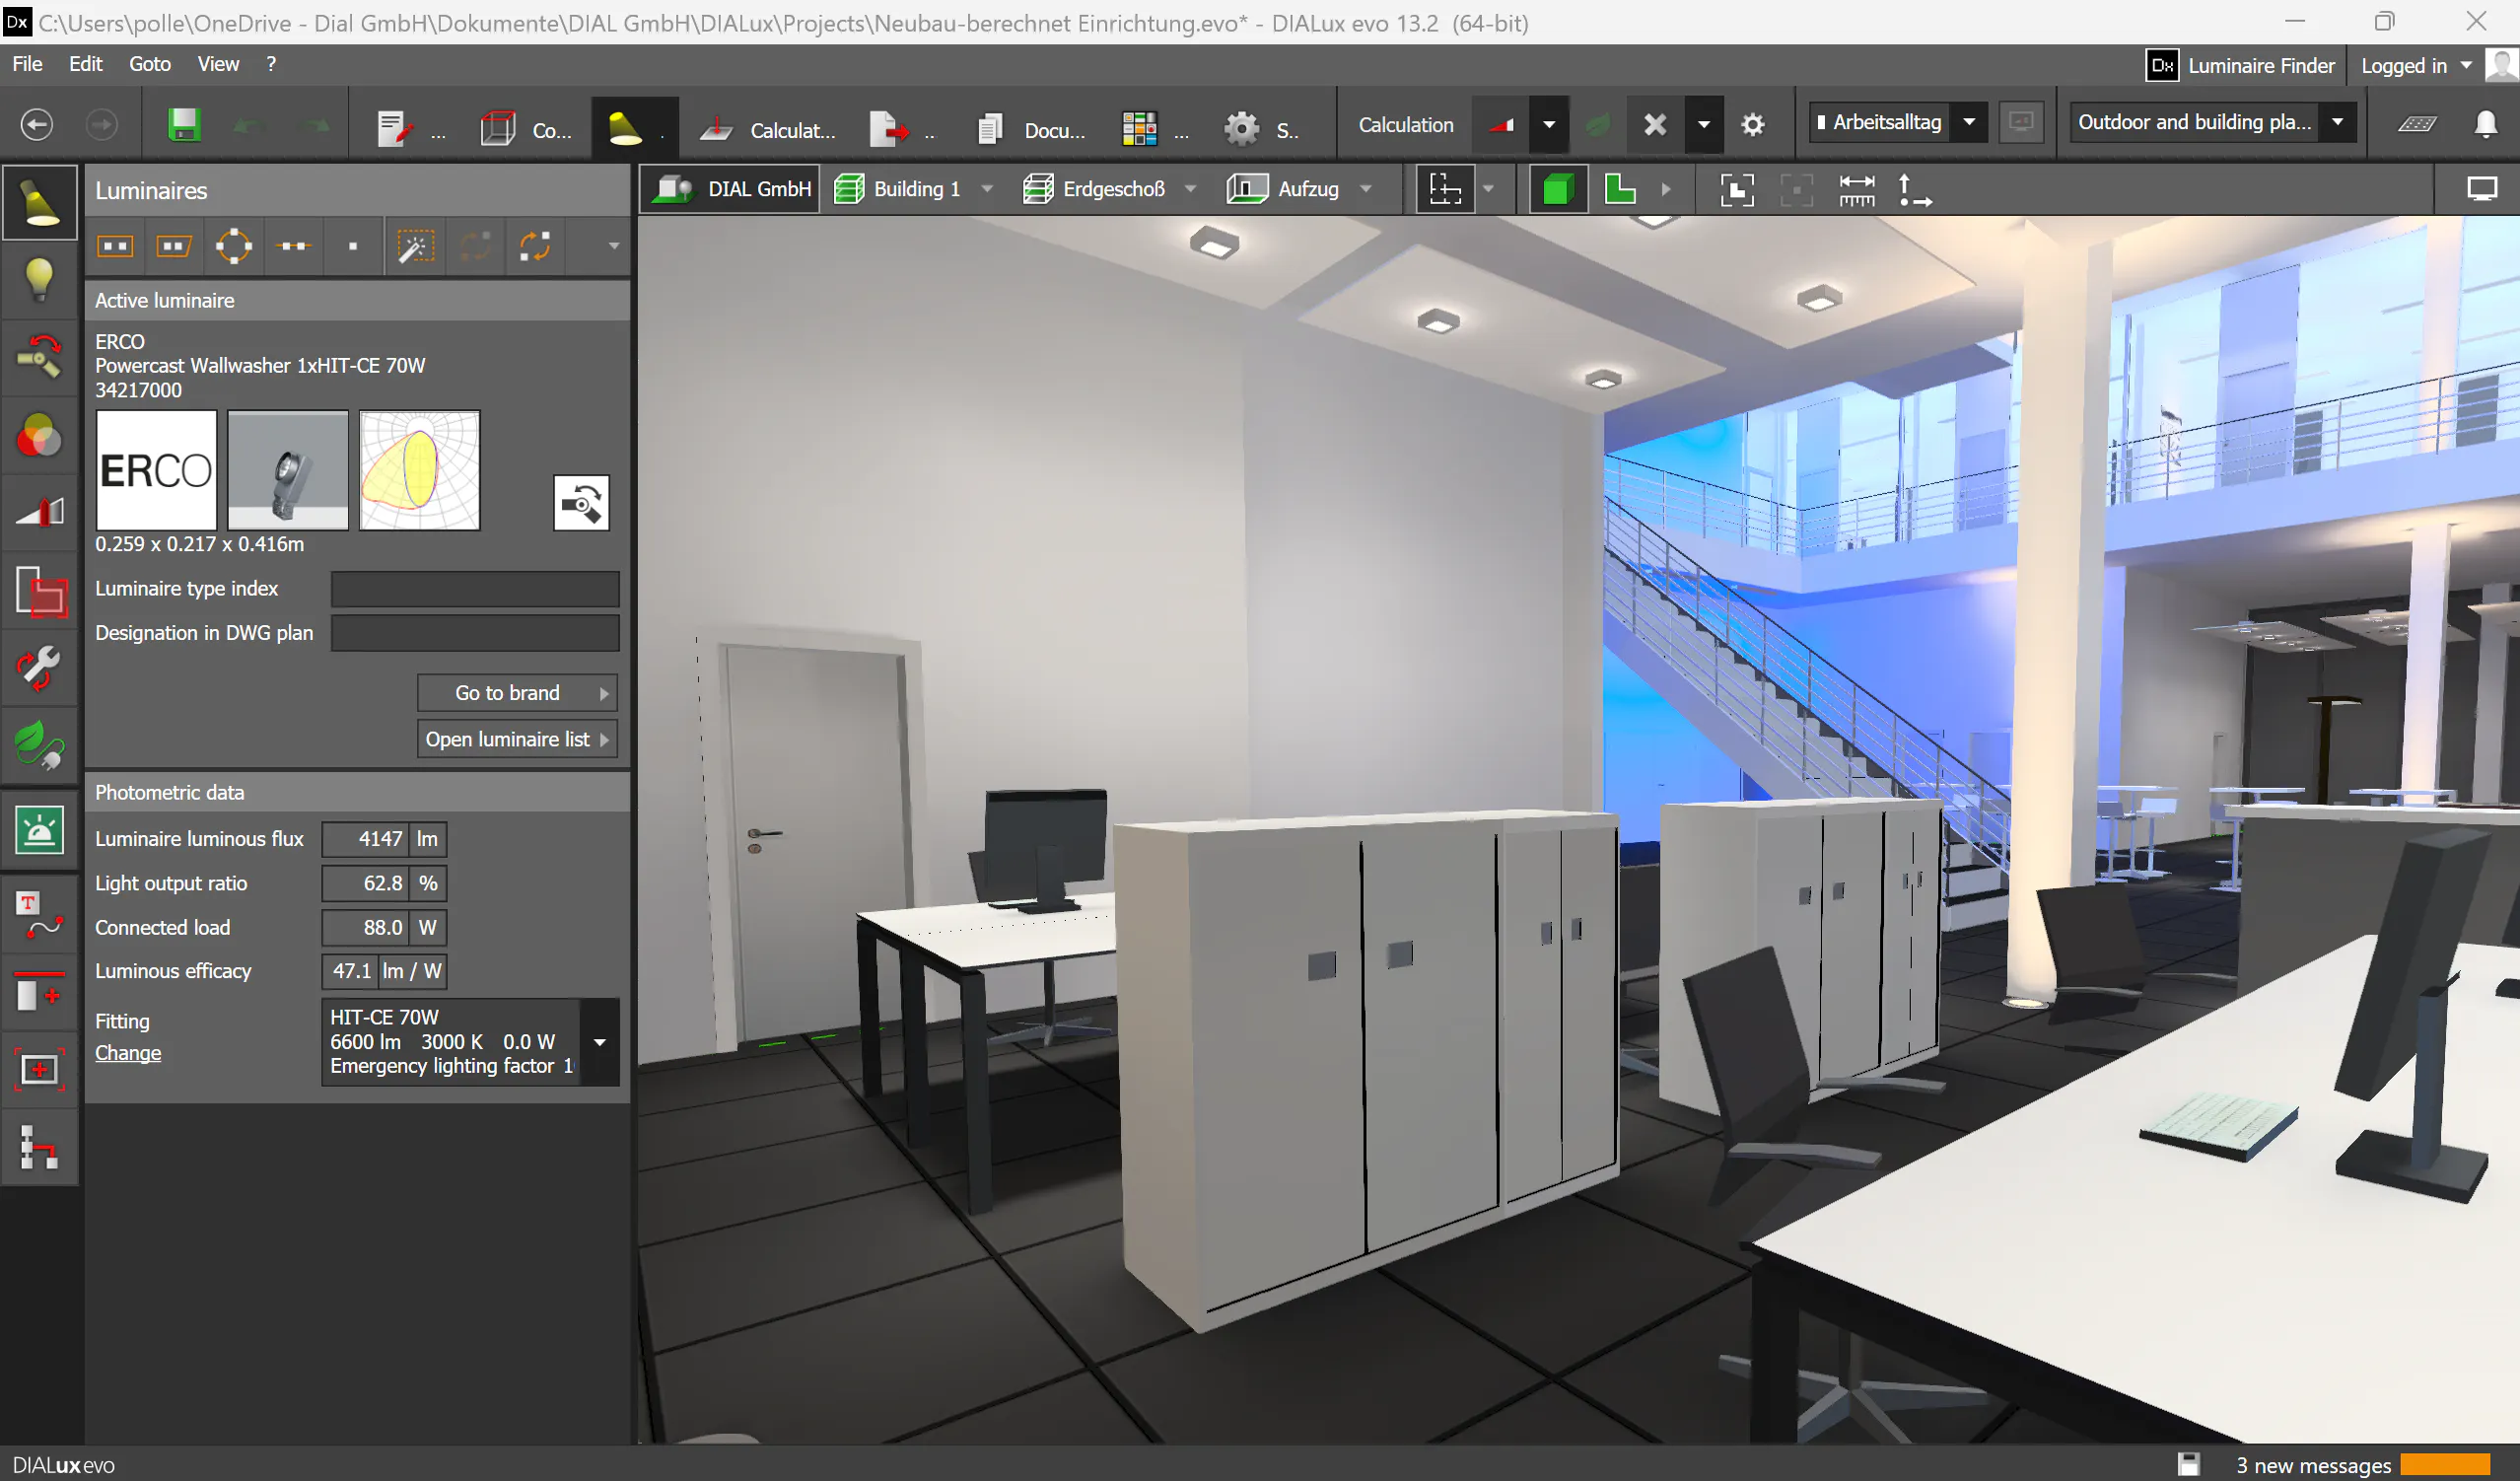The height and width of the screenshot is (1481, 2520).
Task: Toggle the green 3D cube view
Action: [x=1557, y=189]
